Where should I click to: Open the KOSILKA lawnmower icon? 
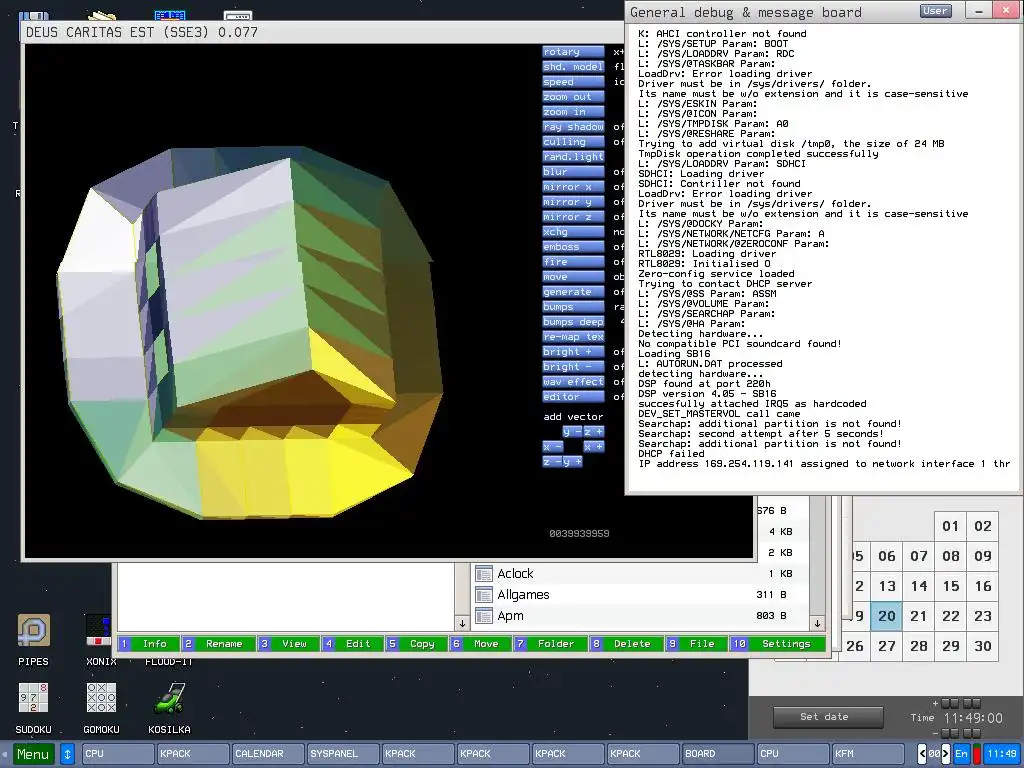pyautogui.click(x=169, y=698)
